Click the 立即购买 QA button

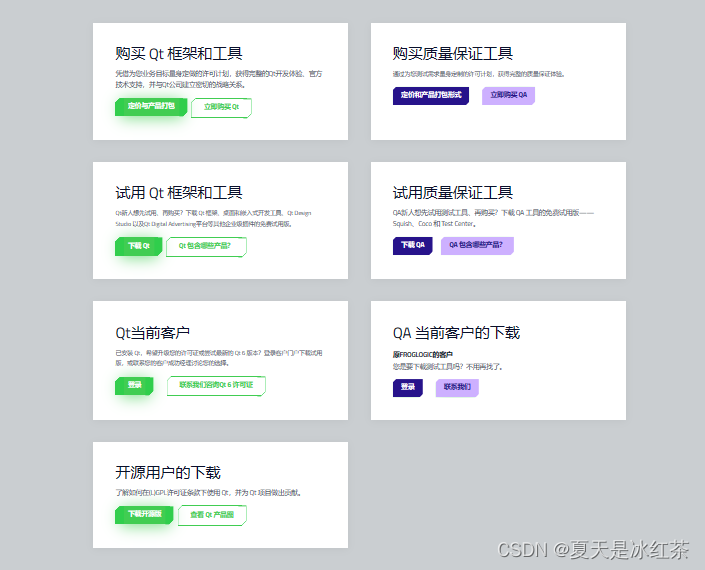509,95
